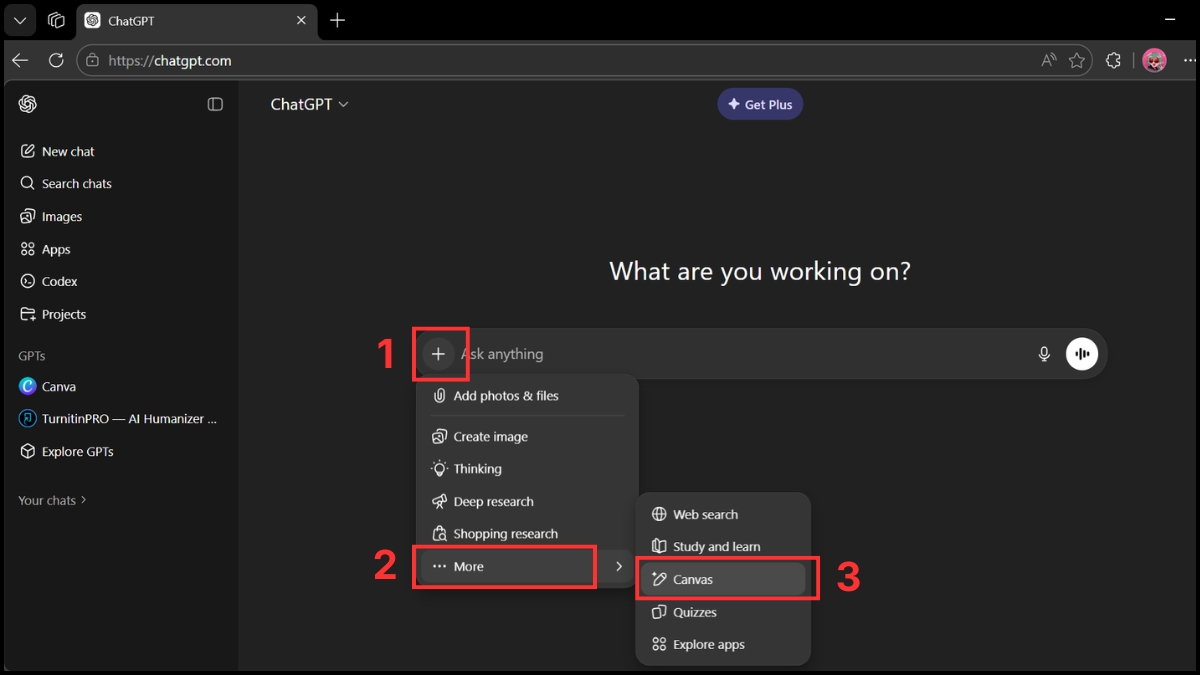1200x675 pixels.
Task: Select the microphone icon in the input bar
Action: (1044, 353)
